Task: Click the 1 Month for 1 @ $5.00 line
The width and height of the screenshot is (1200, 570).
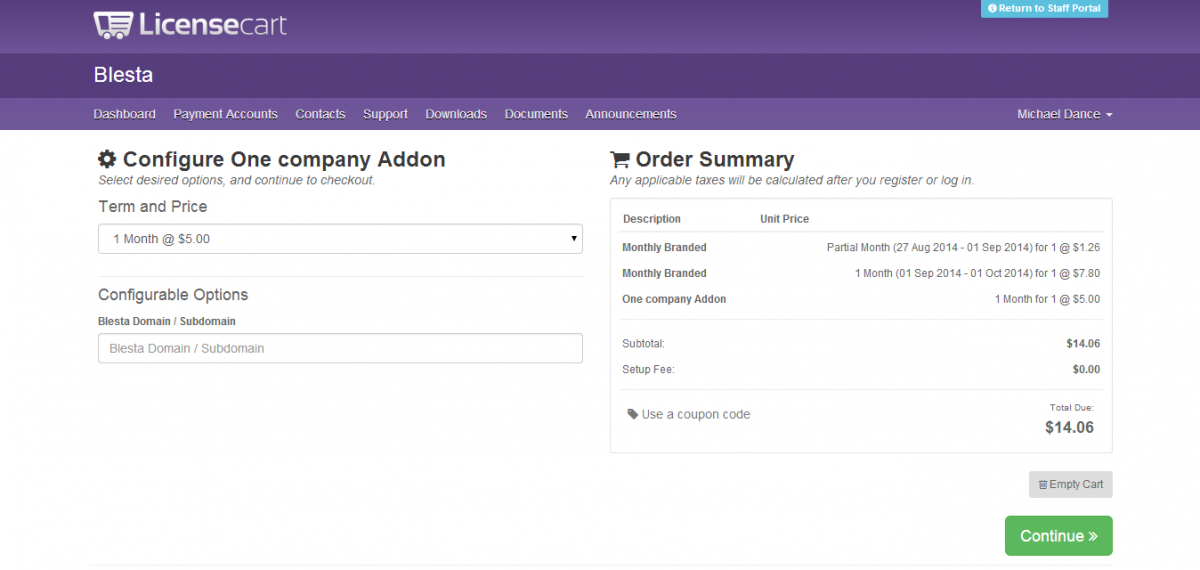Action: tap(1047, 299)
